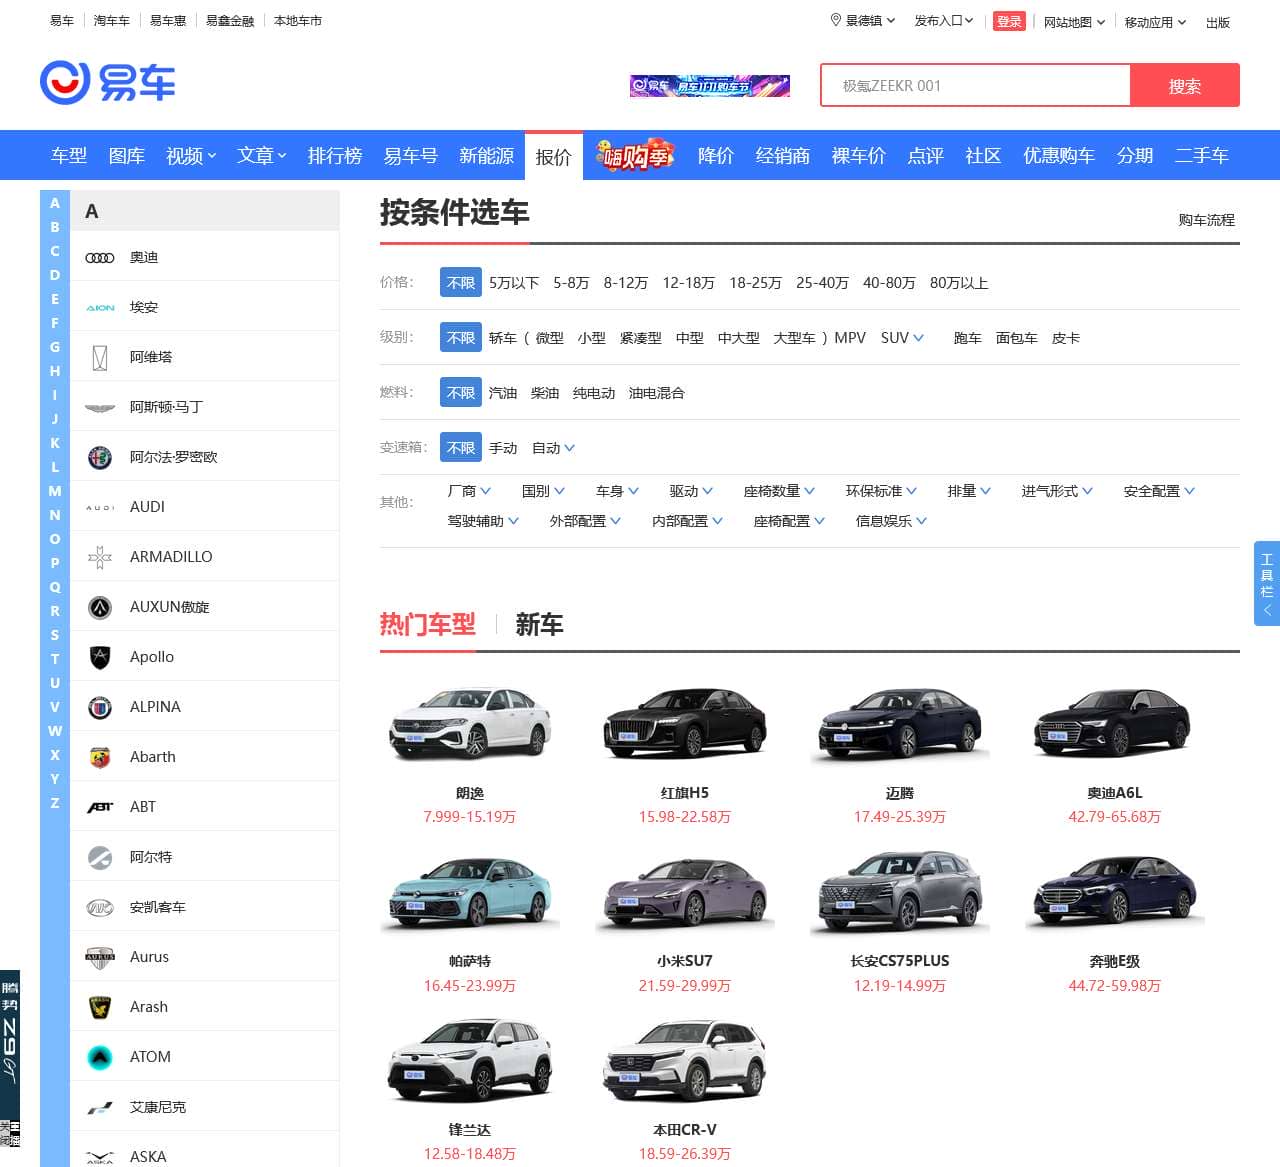This screenshot has height=1167, width=1280.
Task: Open the 驱动 filter dropdown
Action: pos(691,491)
